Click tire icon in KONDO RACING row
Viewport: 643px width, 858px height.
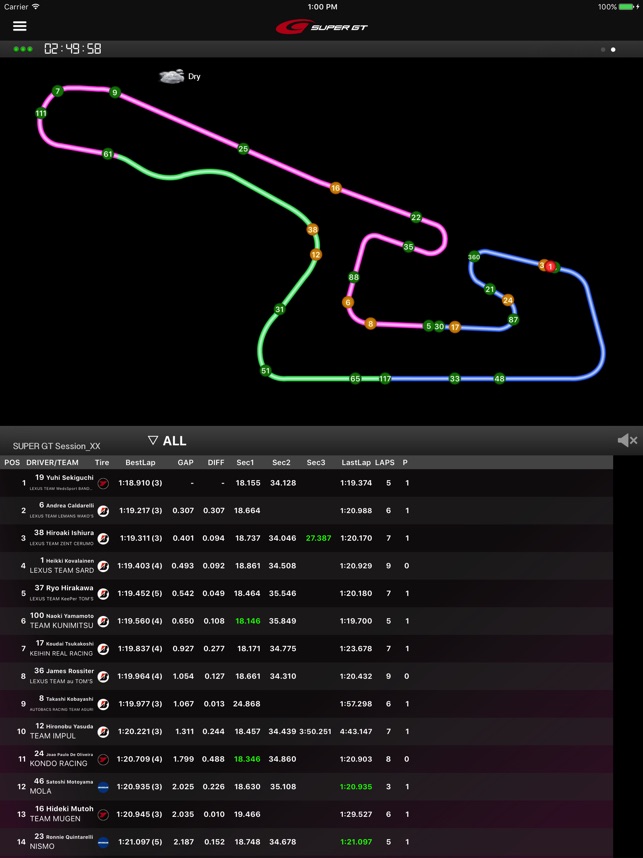coord(103,760)
